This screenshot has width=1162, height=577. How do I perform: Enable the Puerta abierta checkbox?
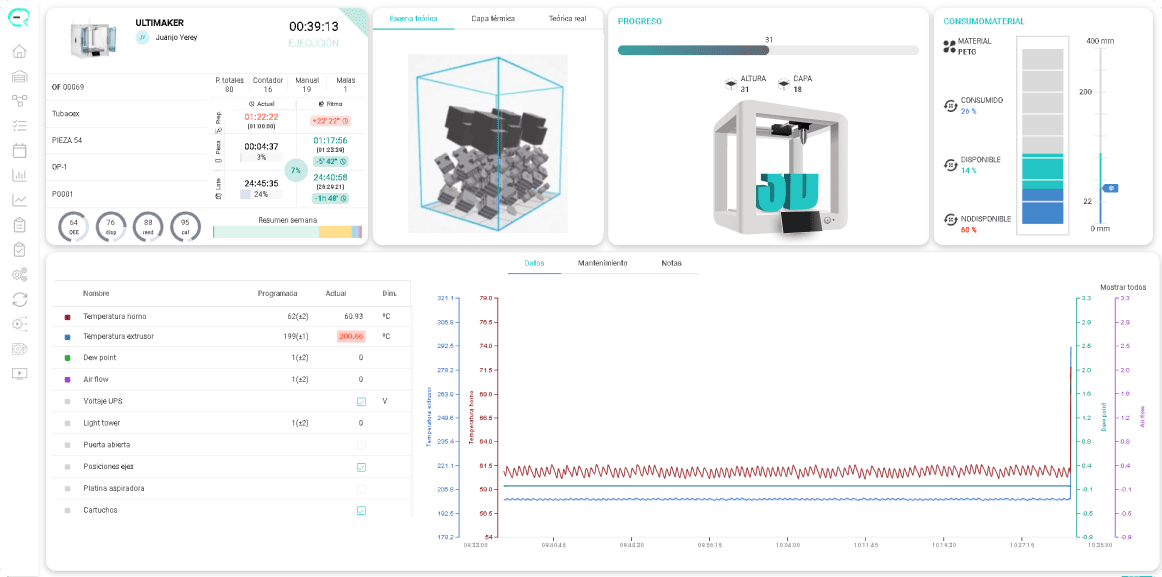tap(361, 445)
